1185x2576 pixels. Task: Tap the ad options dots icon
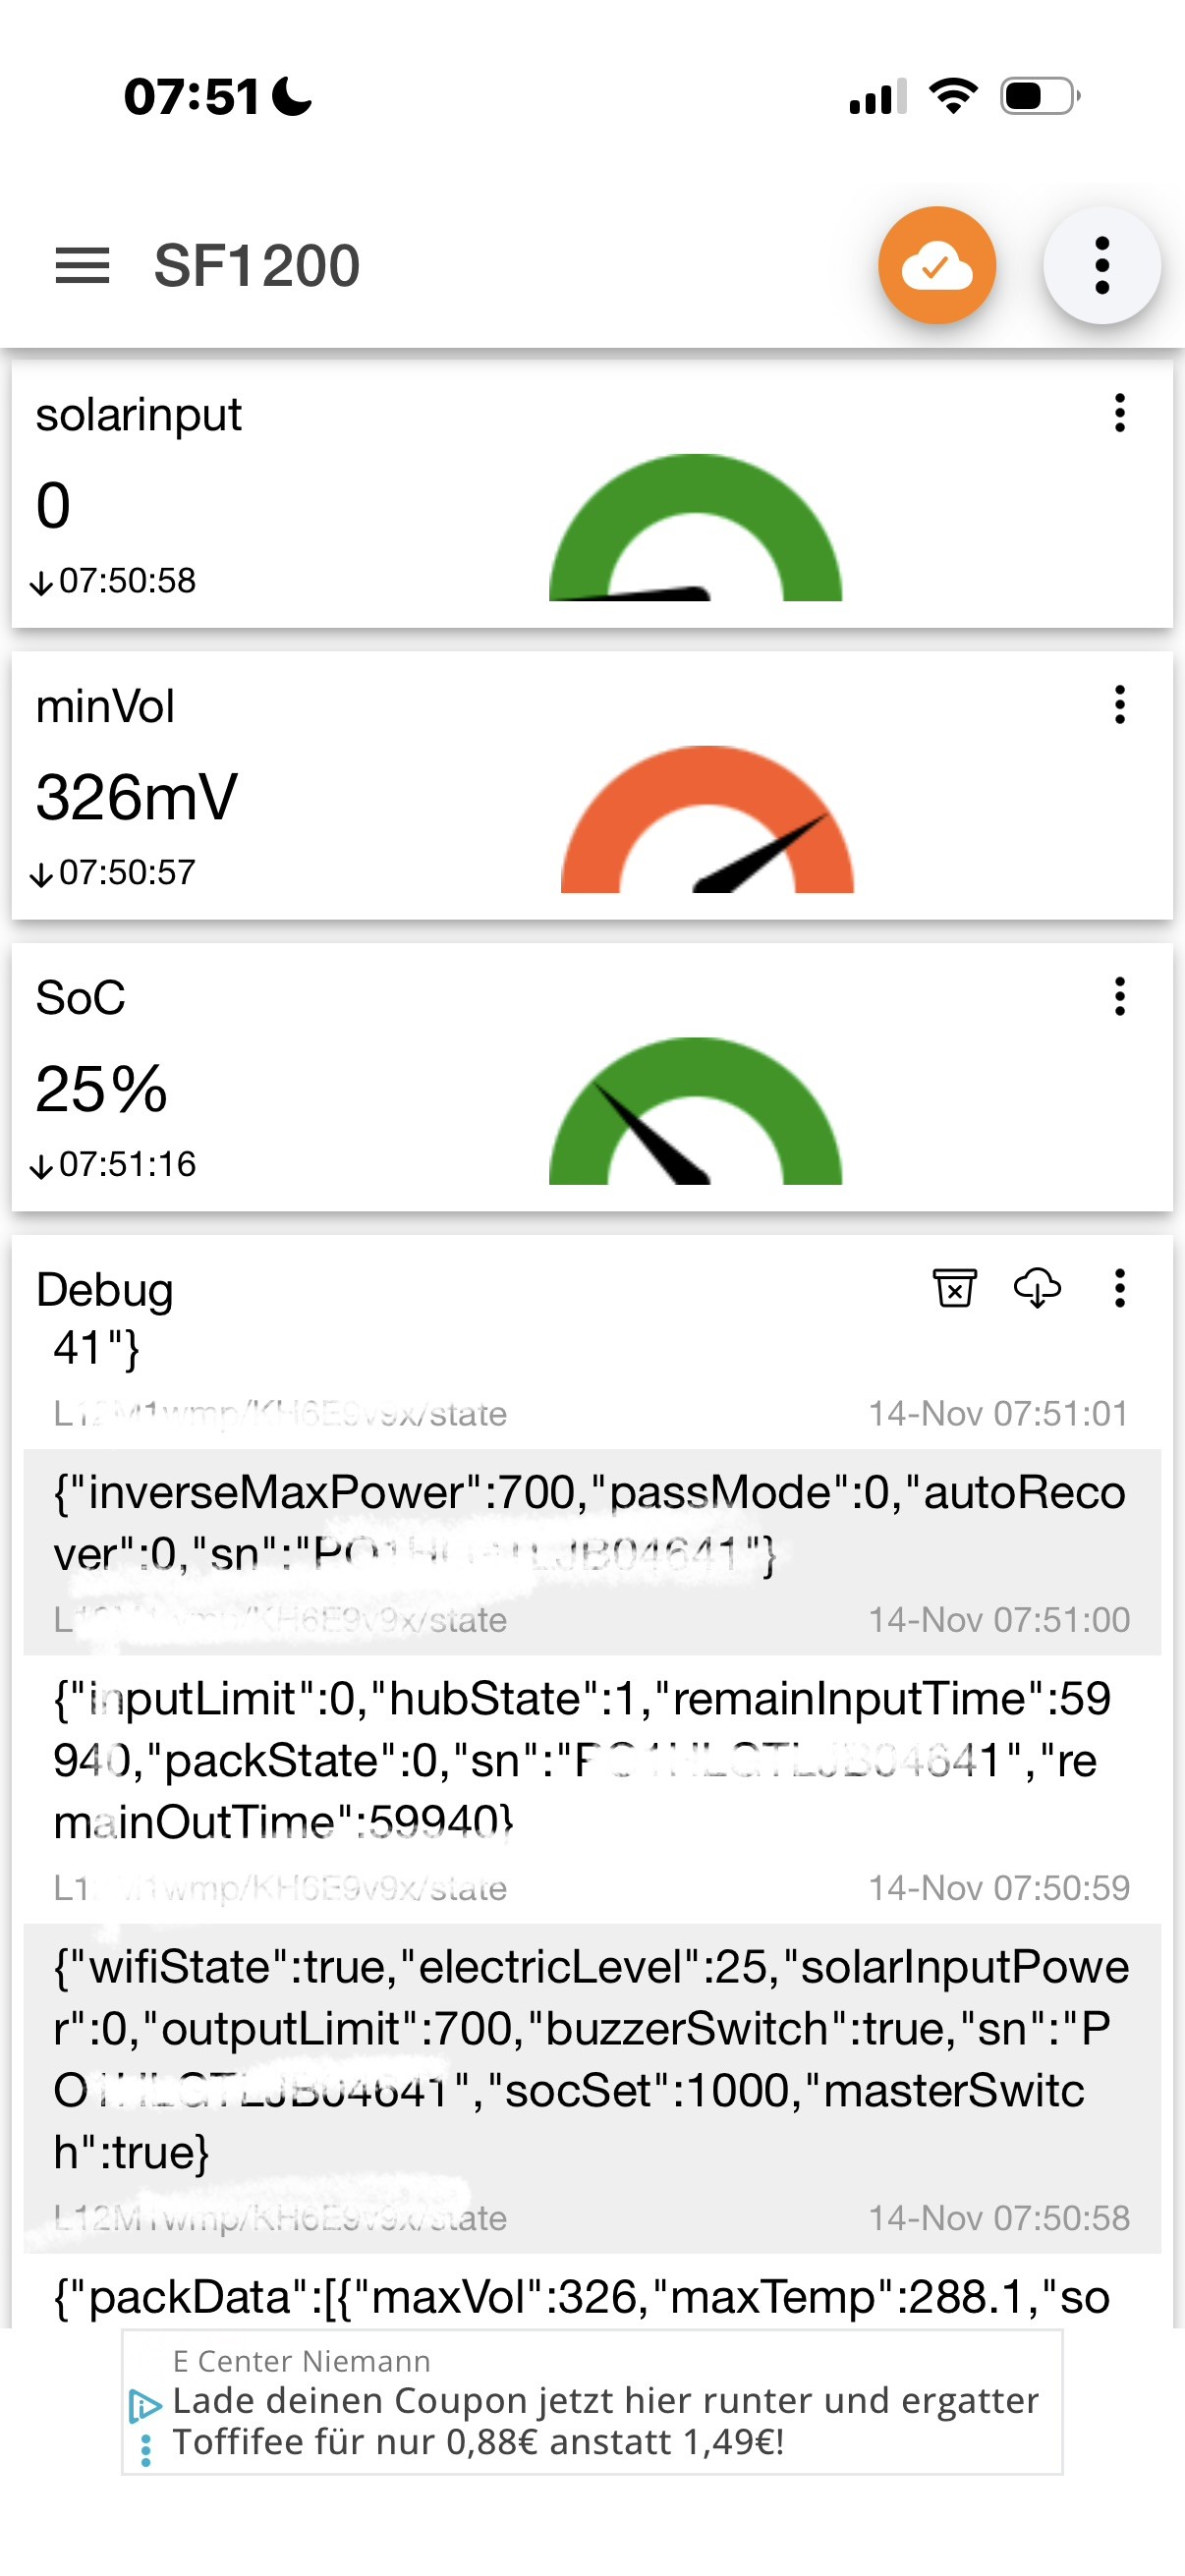(146, 2449)
